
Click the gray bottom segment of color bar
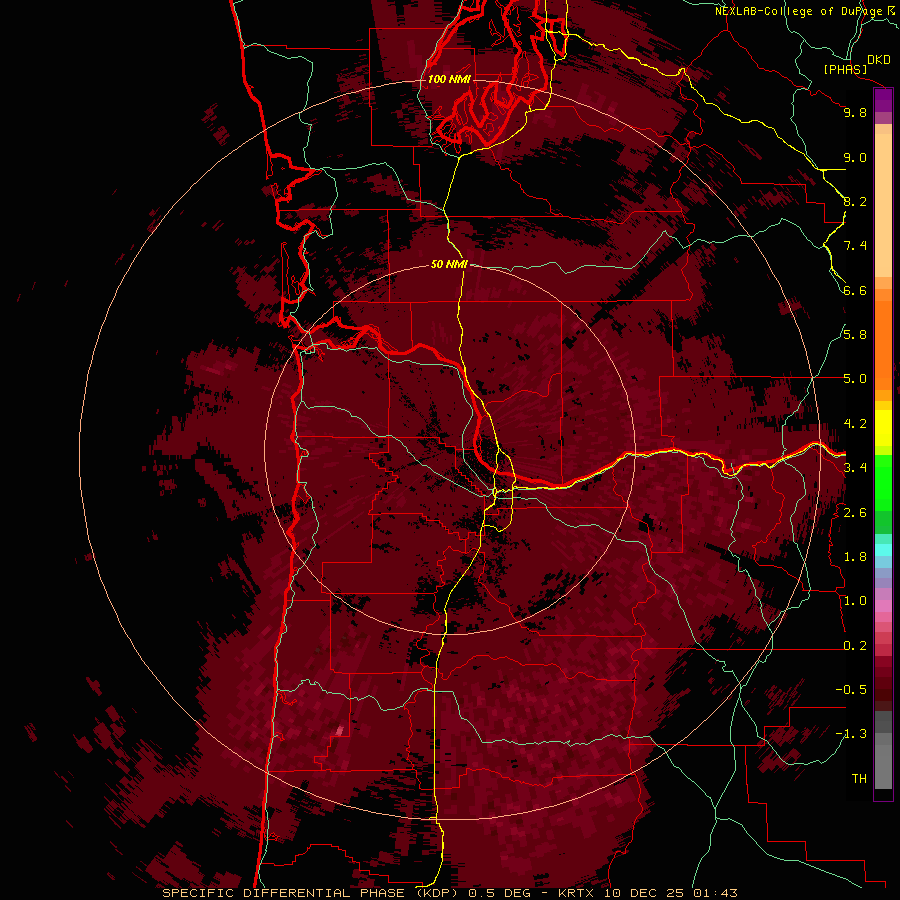tap(883, 766)
